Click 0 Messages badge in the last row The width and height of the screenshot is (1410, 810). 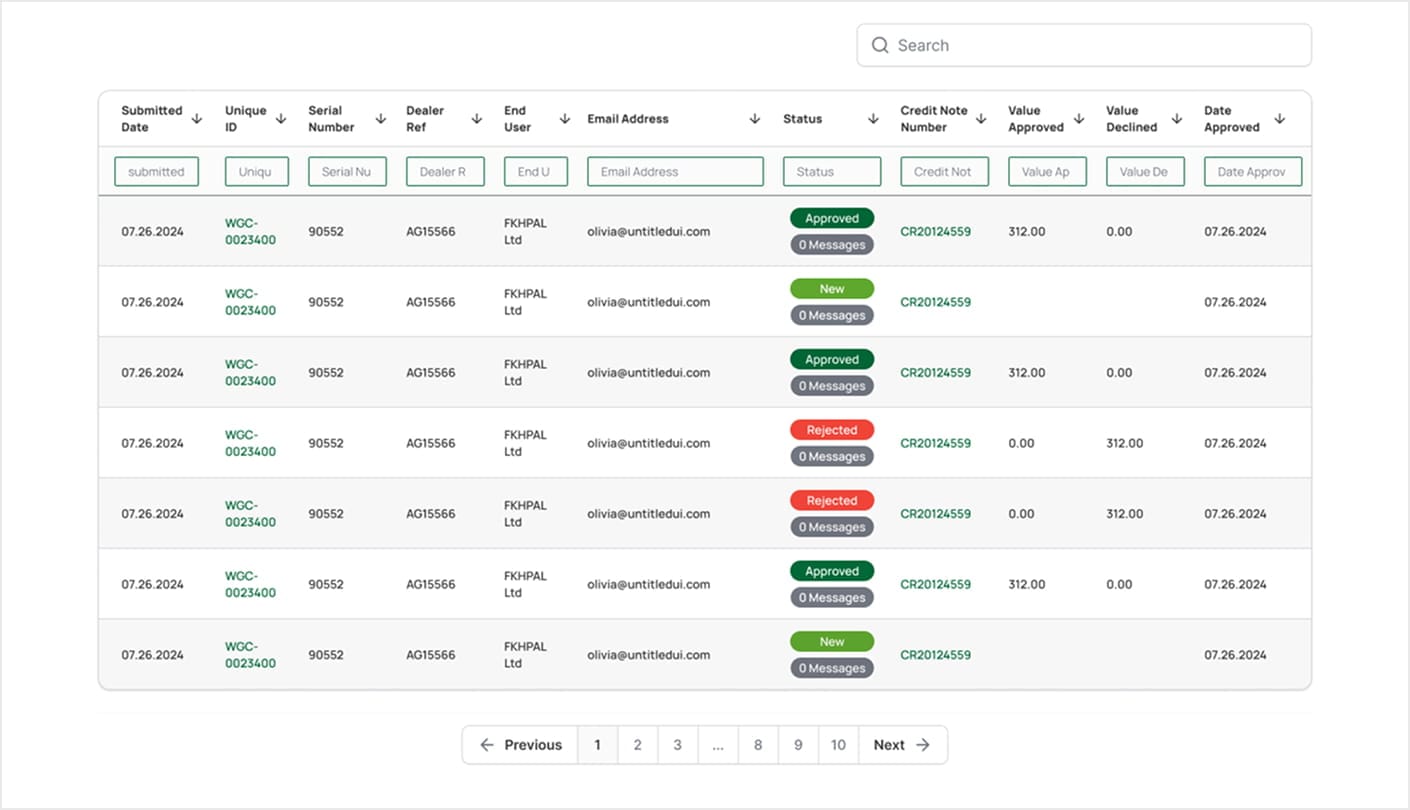[x=832, y=668]
